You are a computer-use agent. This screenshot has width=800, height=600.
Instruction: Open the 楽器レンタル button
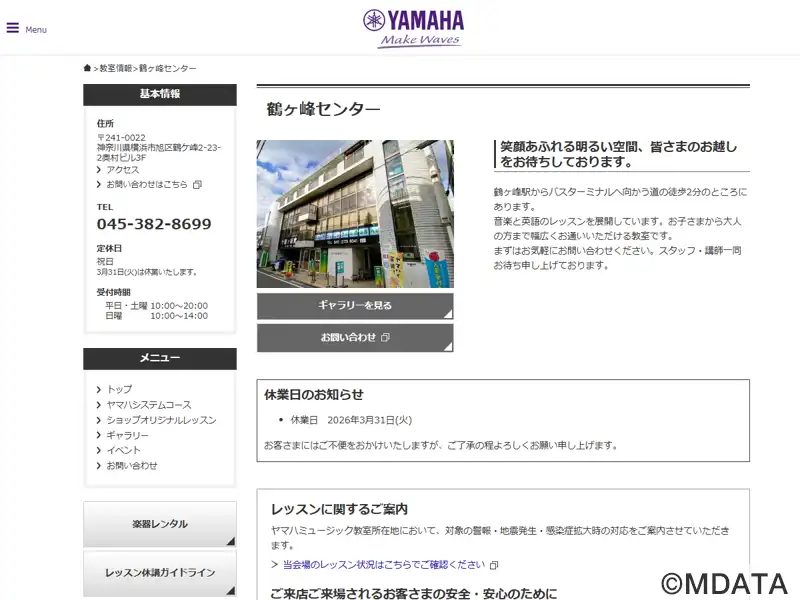click(x=160, y=524)
